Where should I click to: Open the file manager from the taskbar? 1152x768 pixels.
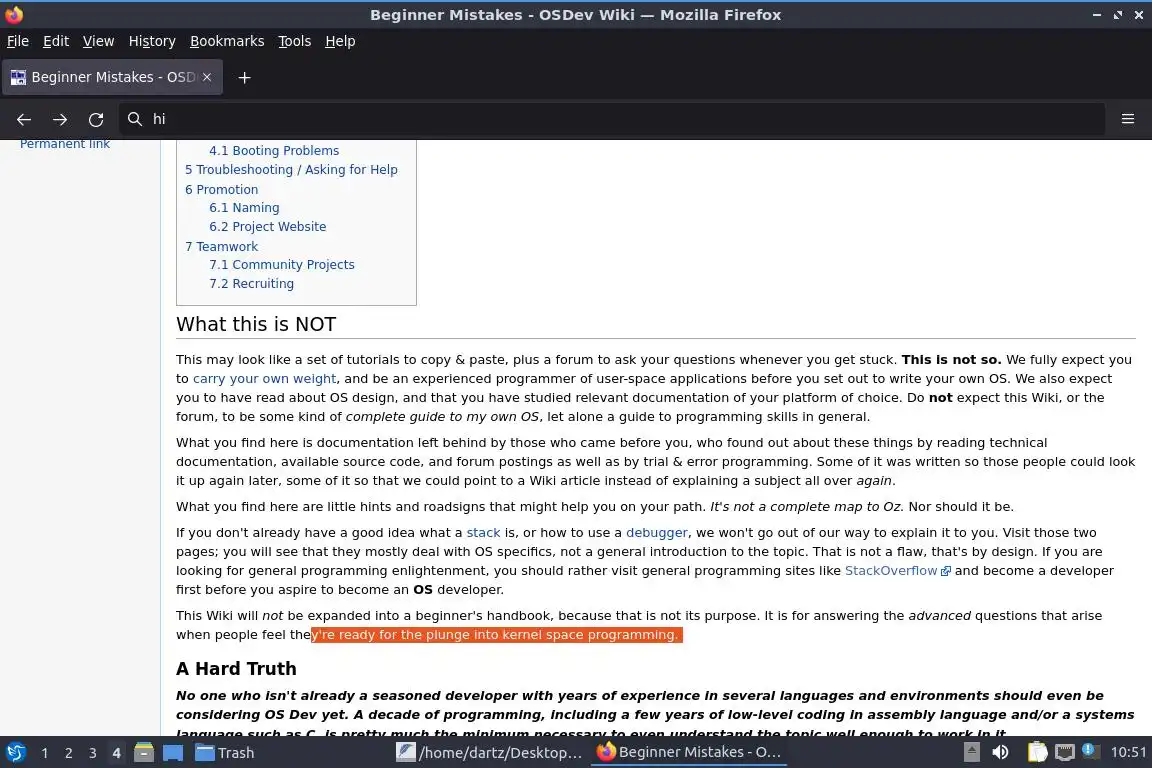[144, 753]
